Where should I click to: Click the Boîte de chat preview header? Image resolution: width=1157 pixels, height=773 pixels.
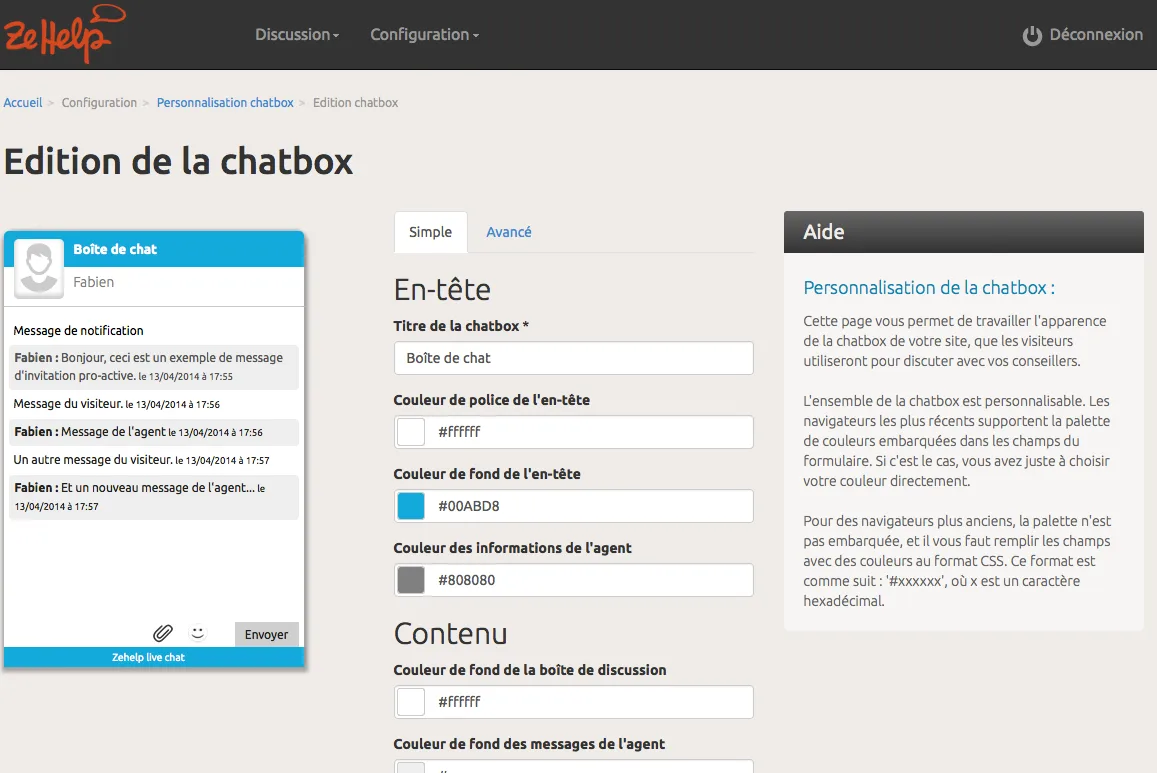154,249
